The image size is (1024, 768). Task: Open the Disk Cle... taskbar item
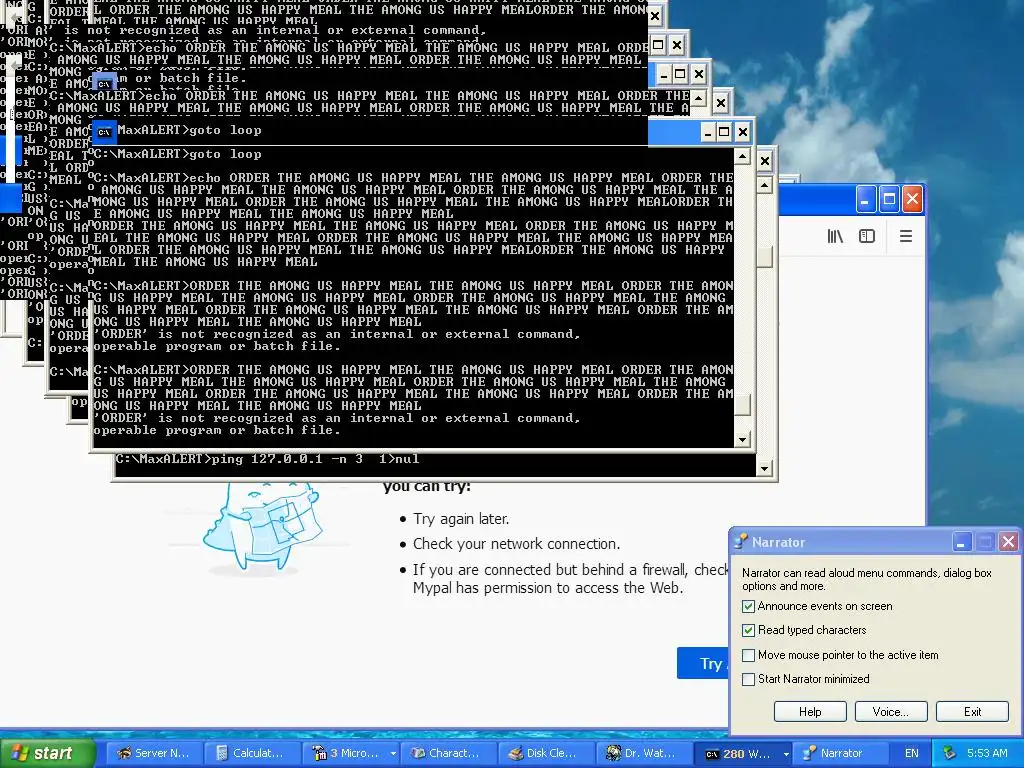(546, 753)
